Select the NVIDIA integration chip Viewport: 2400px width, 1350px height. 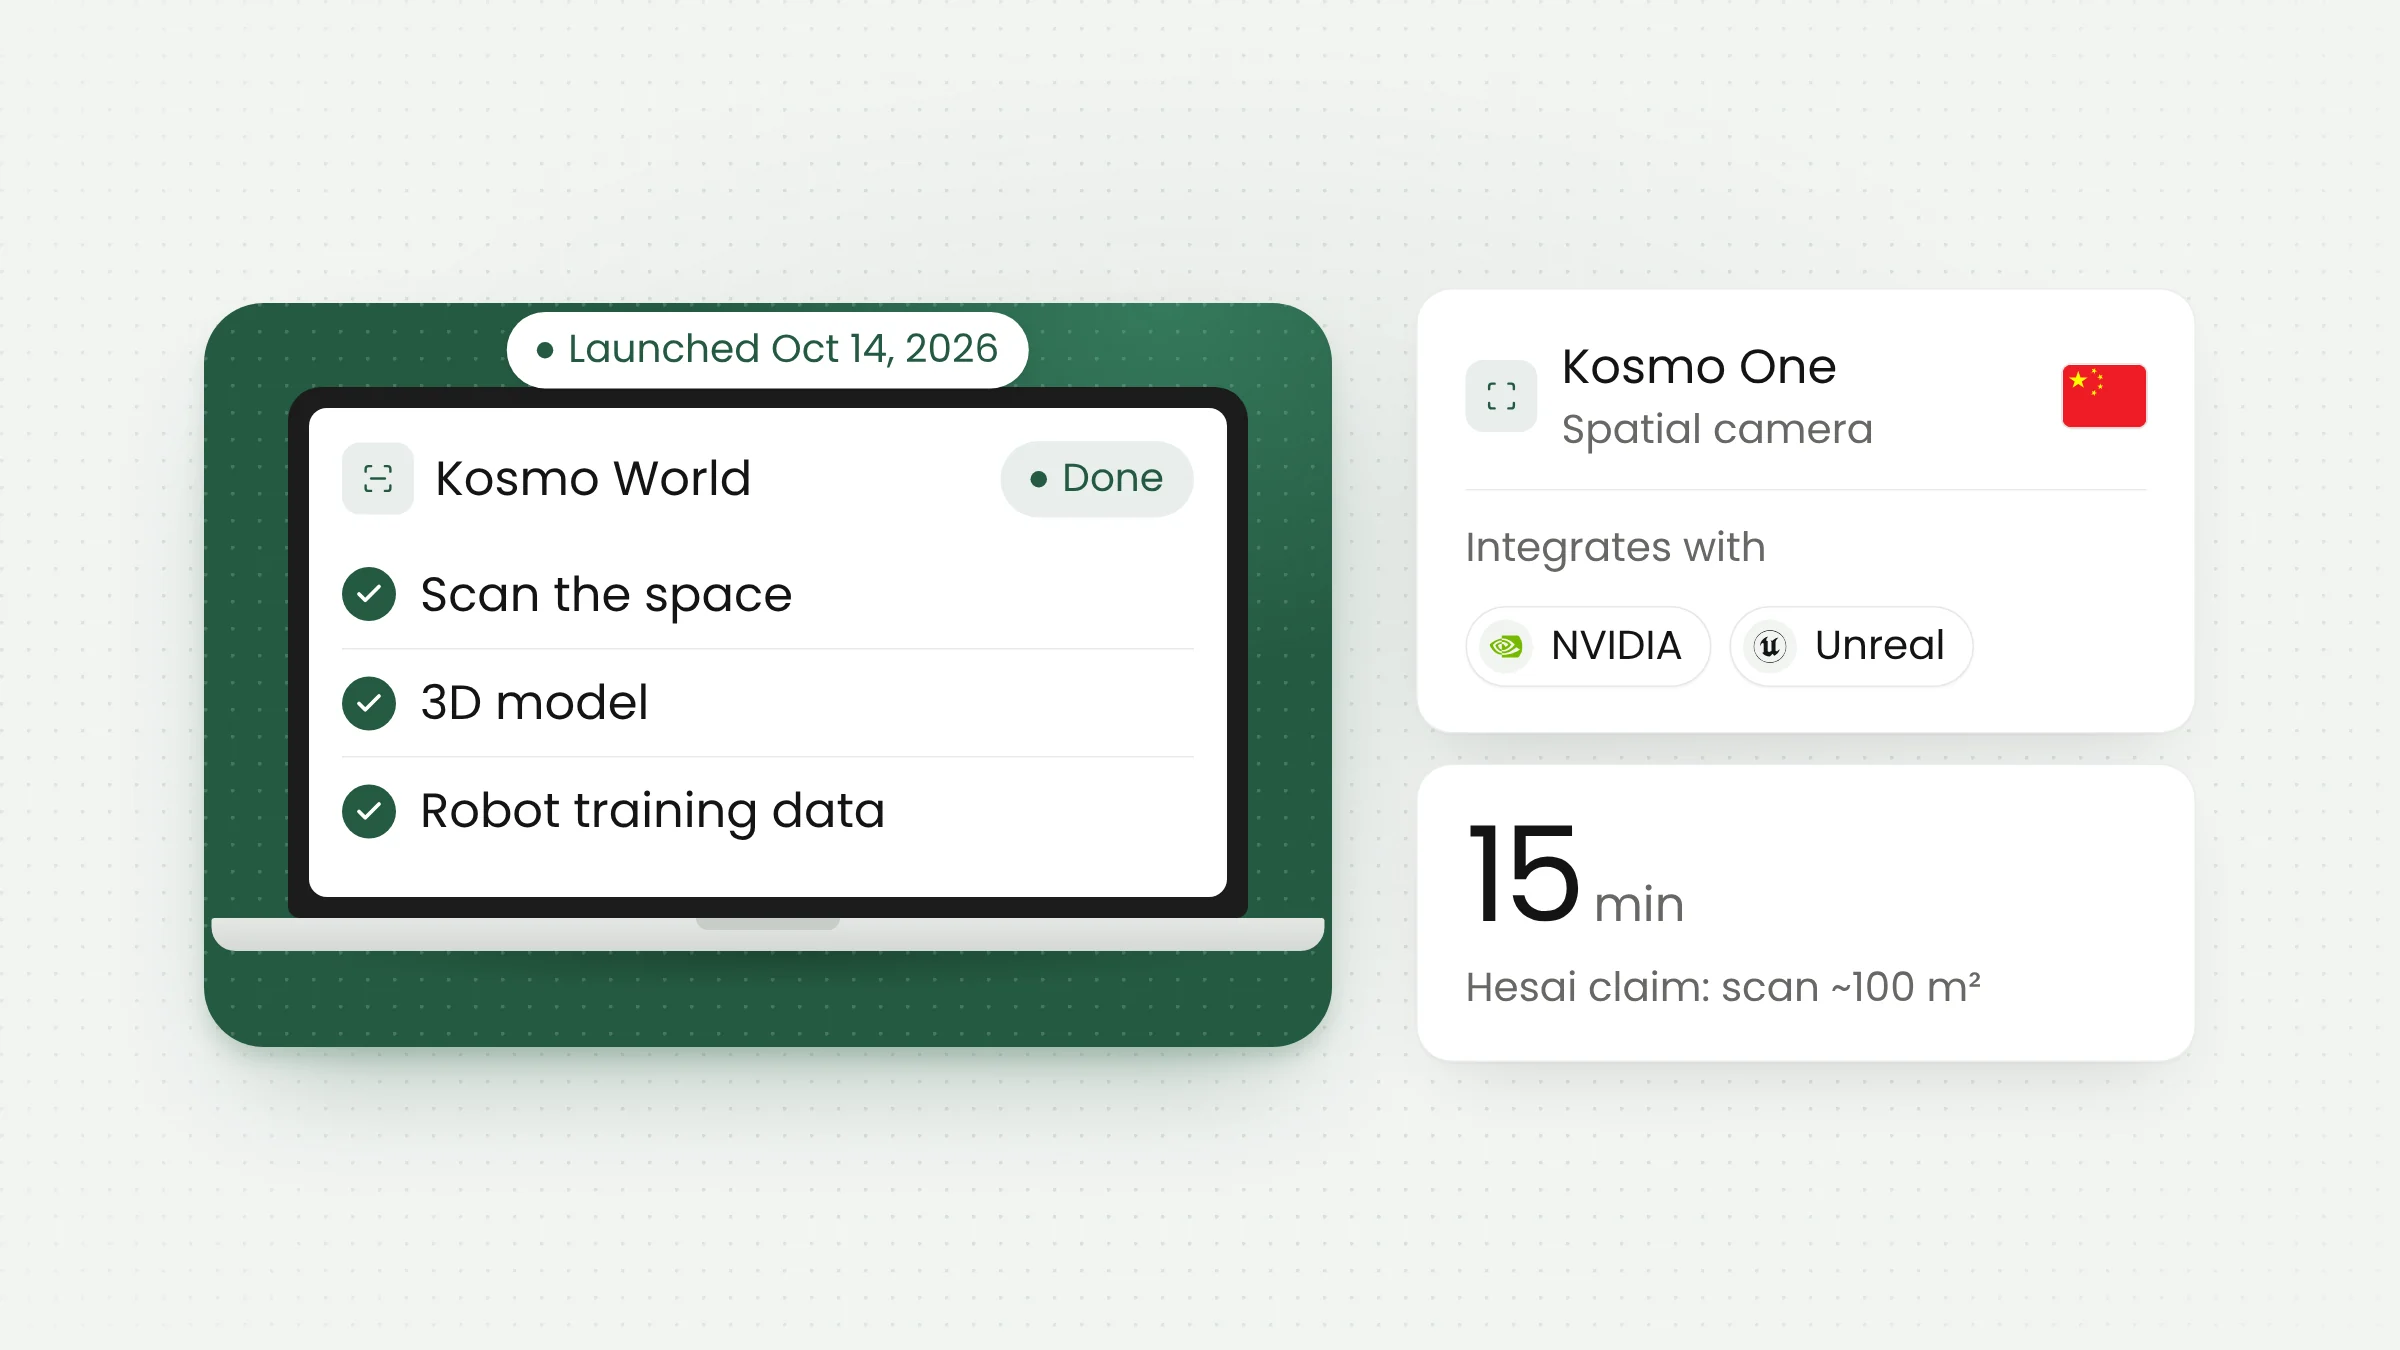pyautogui.click(x=1588, y=646)
